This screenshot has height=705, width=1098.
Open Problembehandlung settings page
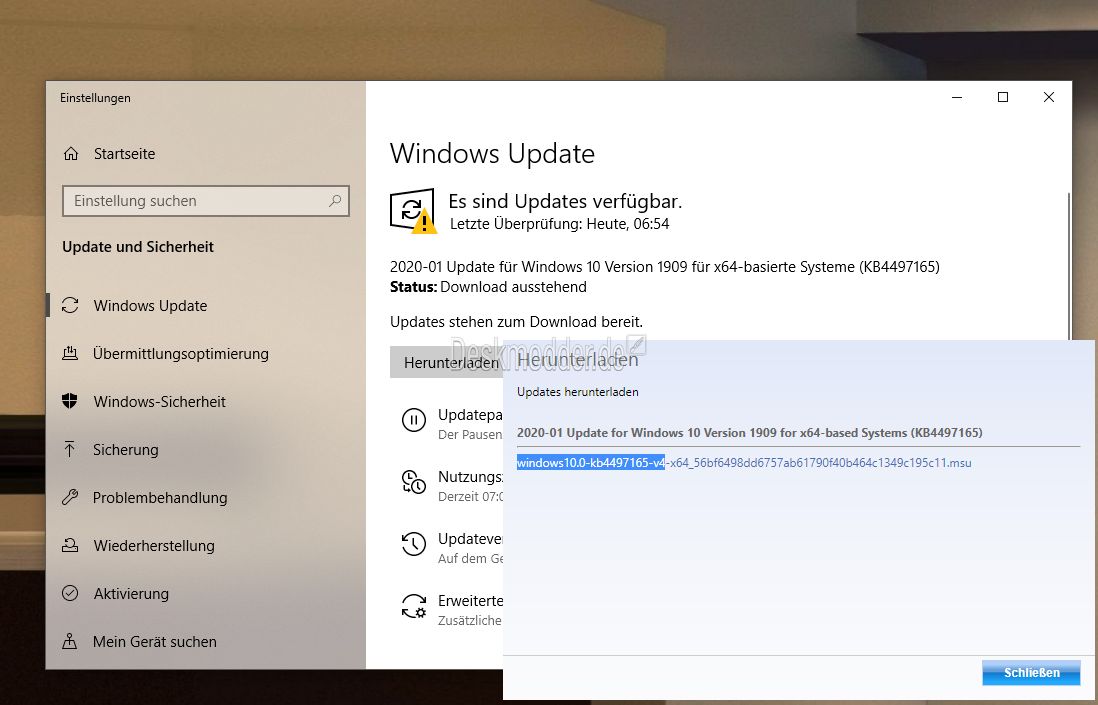coord(160,497)
